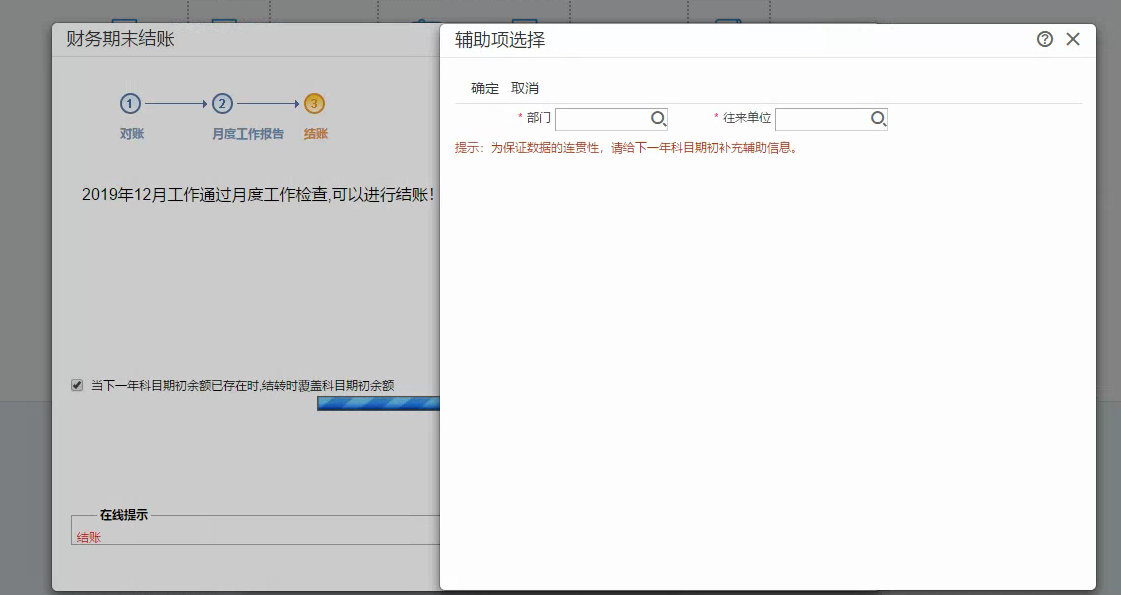The height and width of the screenshot is (595, 1121).
Task: Open help for 辅助项选择 dialog
Action: click(1045, 39)
